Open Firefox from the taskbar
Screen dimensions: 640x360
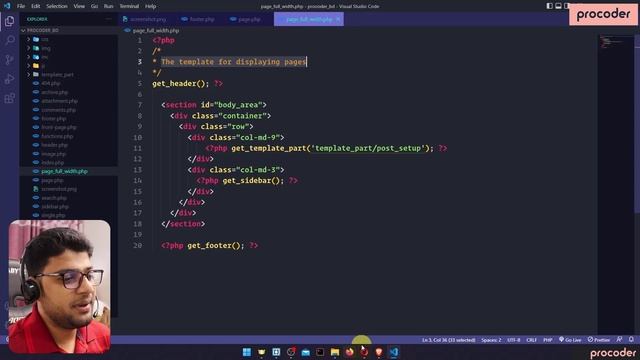coord(349,352)
